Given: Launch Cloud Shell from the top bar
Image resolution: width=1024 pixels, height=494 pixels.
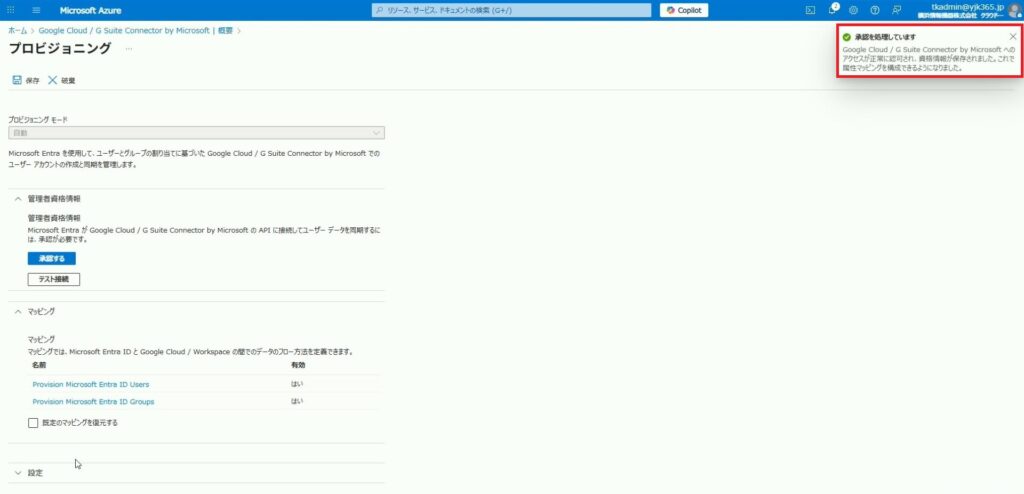Looking at the screenshot, I should coord(811,10).
